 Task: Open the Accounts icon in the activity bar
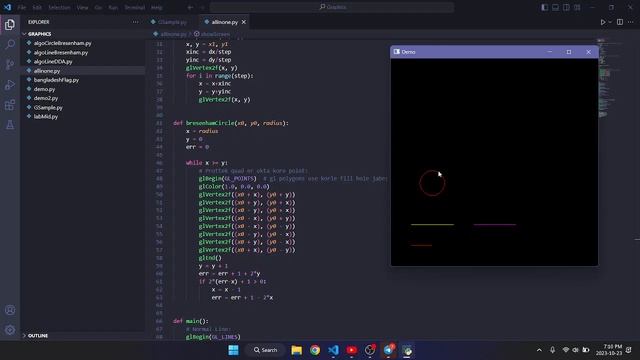(x=10, y=310)
